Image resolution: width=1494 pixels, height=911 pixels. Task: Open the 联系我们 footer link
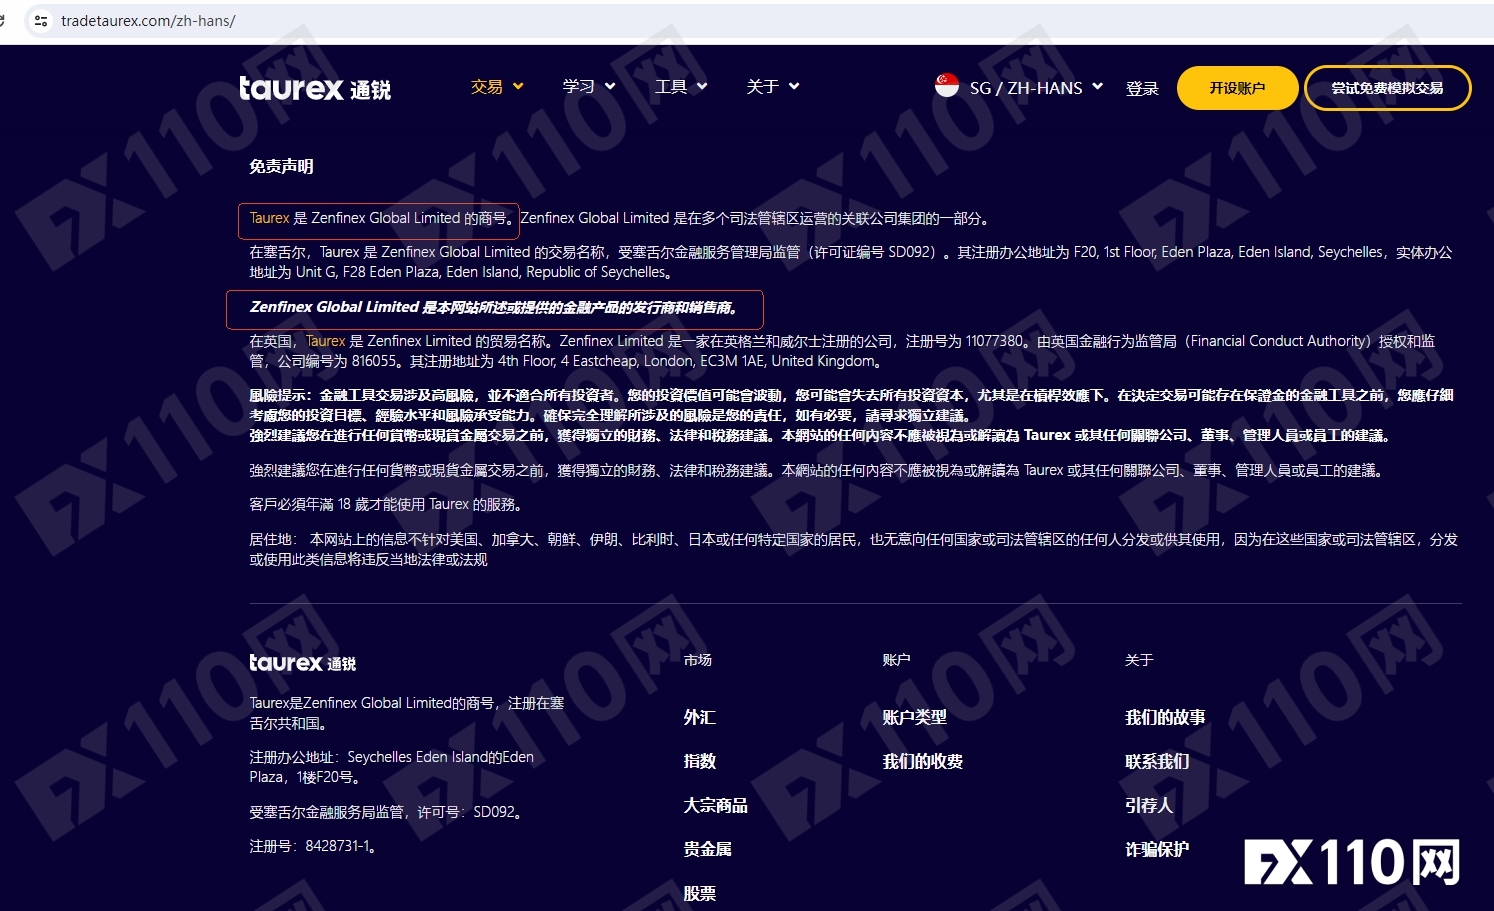[x=1157, y=762]
